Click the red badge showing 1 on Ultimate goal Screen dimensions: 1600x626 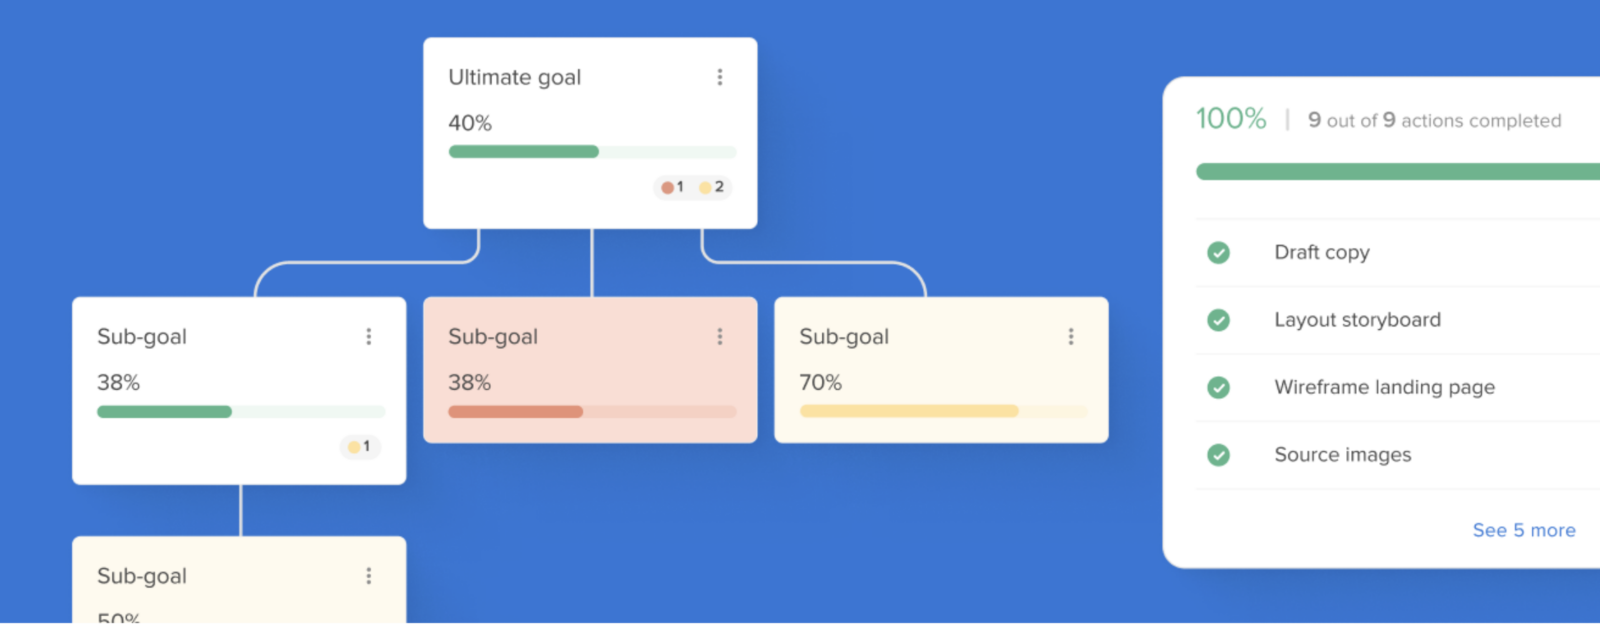pyautogui.click(x=671, y=187)
